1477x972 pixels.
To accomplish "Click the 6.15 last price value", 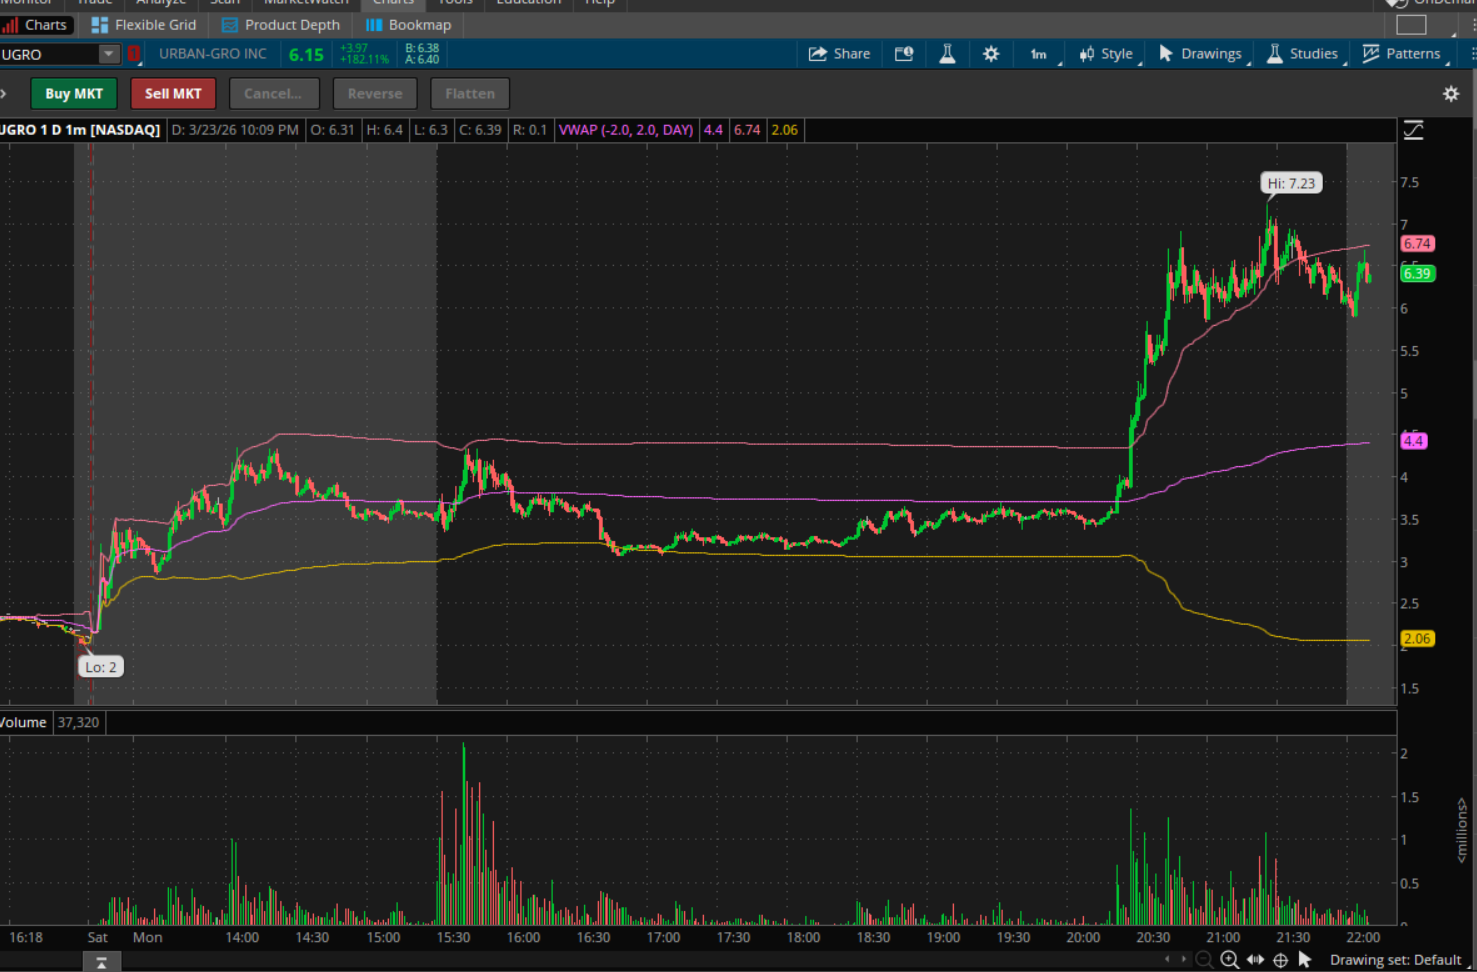I will pos(306,55).
